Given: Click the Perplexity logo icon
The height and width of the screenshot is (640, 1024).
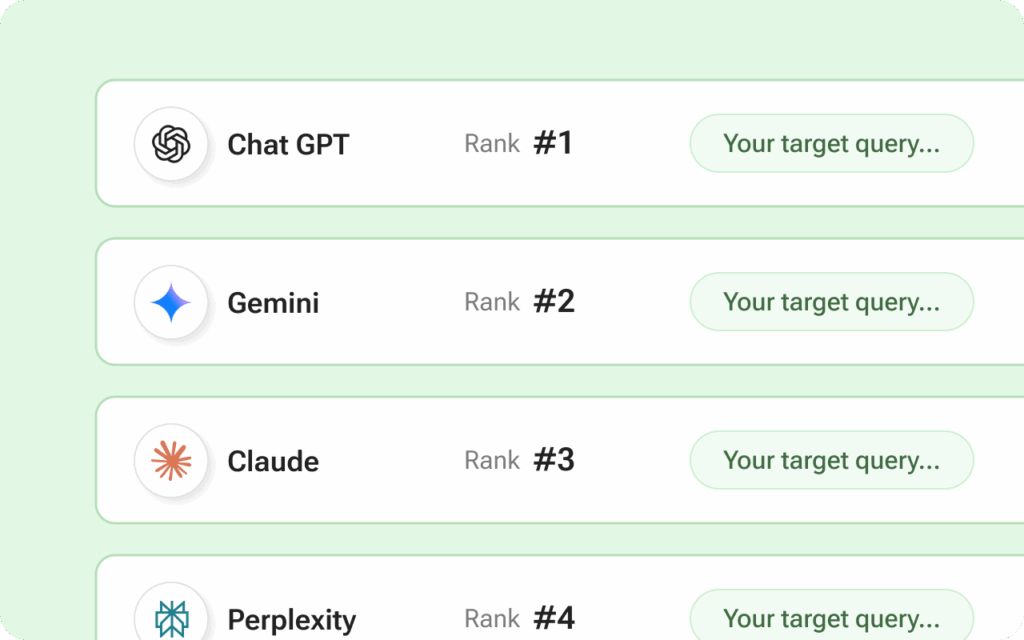Looking at the screenshot, I should pos(171,619).
